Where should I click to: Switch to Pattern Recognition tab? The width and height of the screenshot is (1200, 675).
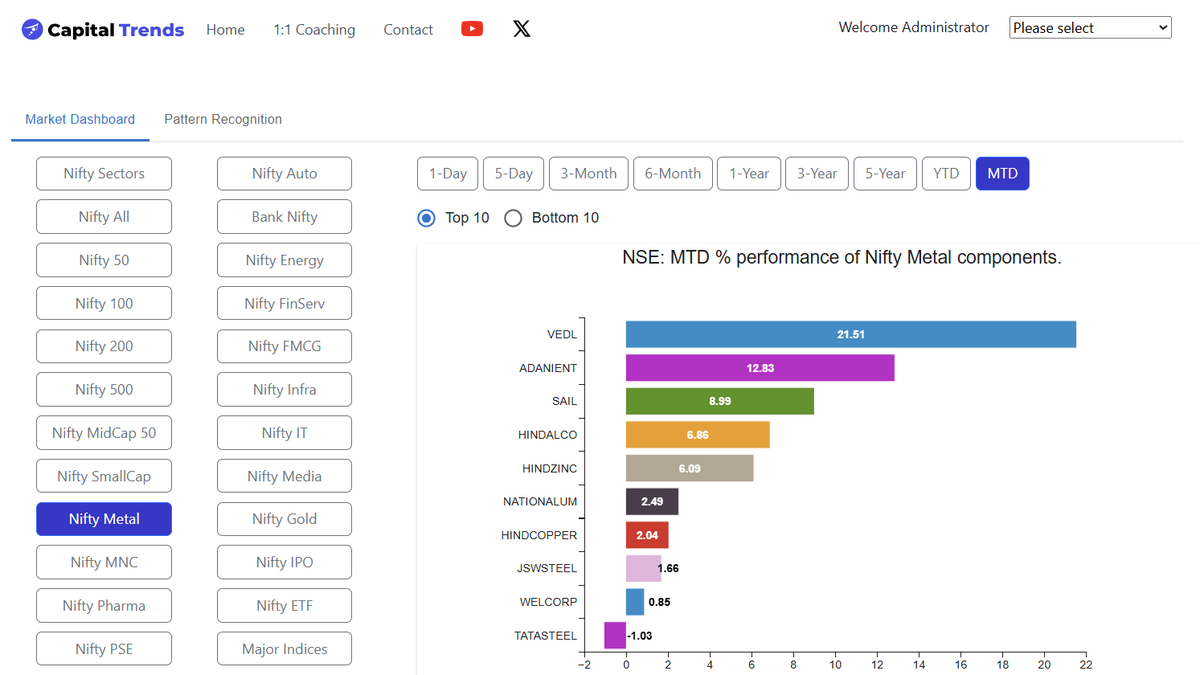click(x=223, y=119)
